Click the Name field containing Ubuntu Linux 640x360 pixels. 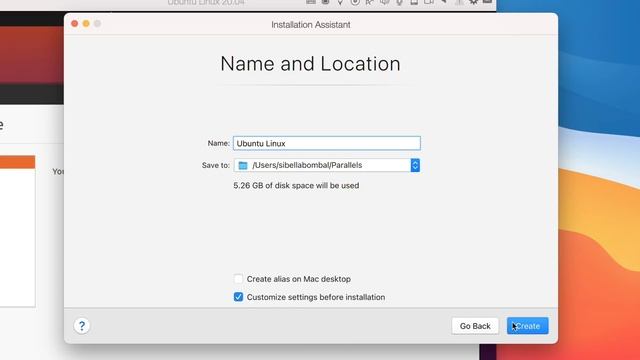(x=327, y=143)
